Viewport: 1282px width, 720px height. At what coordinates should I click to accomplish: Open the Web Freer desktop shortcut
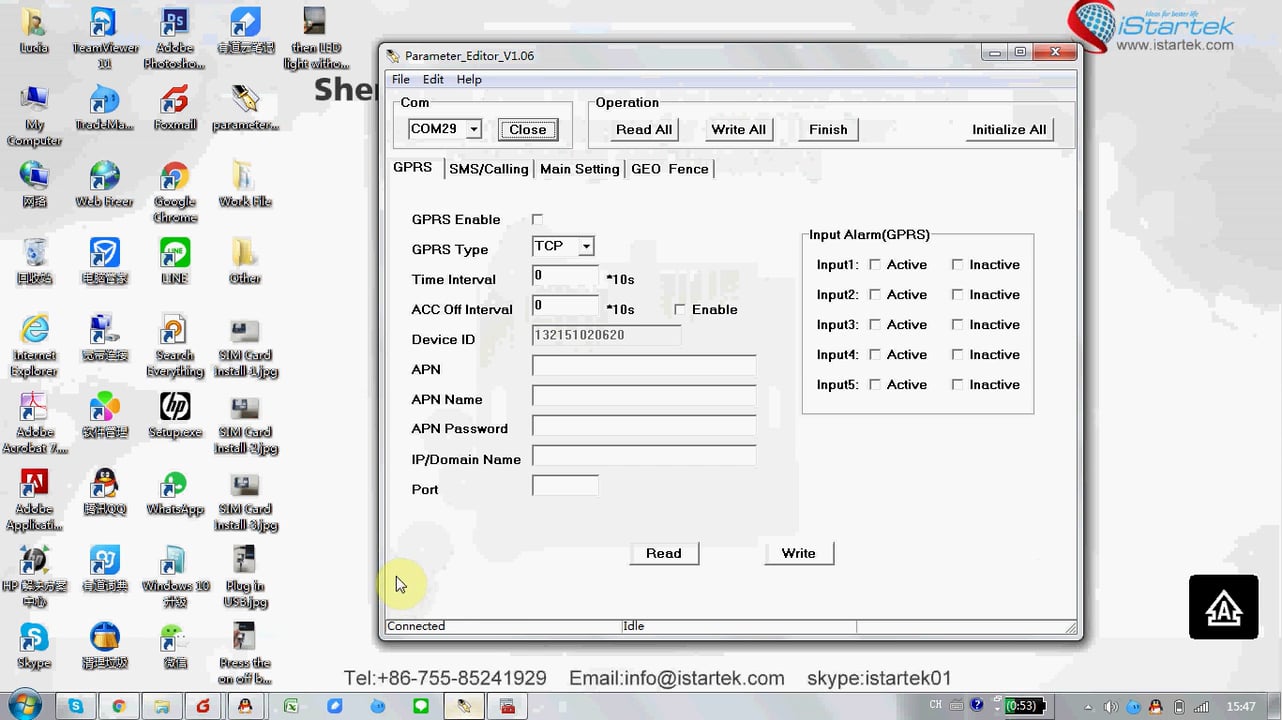104,183
